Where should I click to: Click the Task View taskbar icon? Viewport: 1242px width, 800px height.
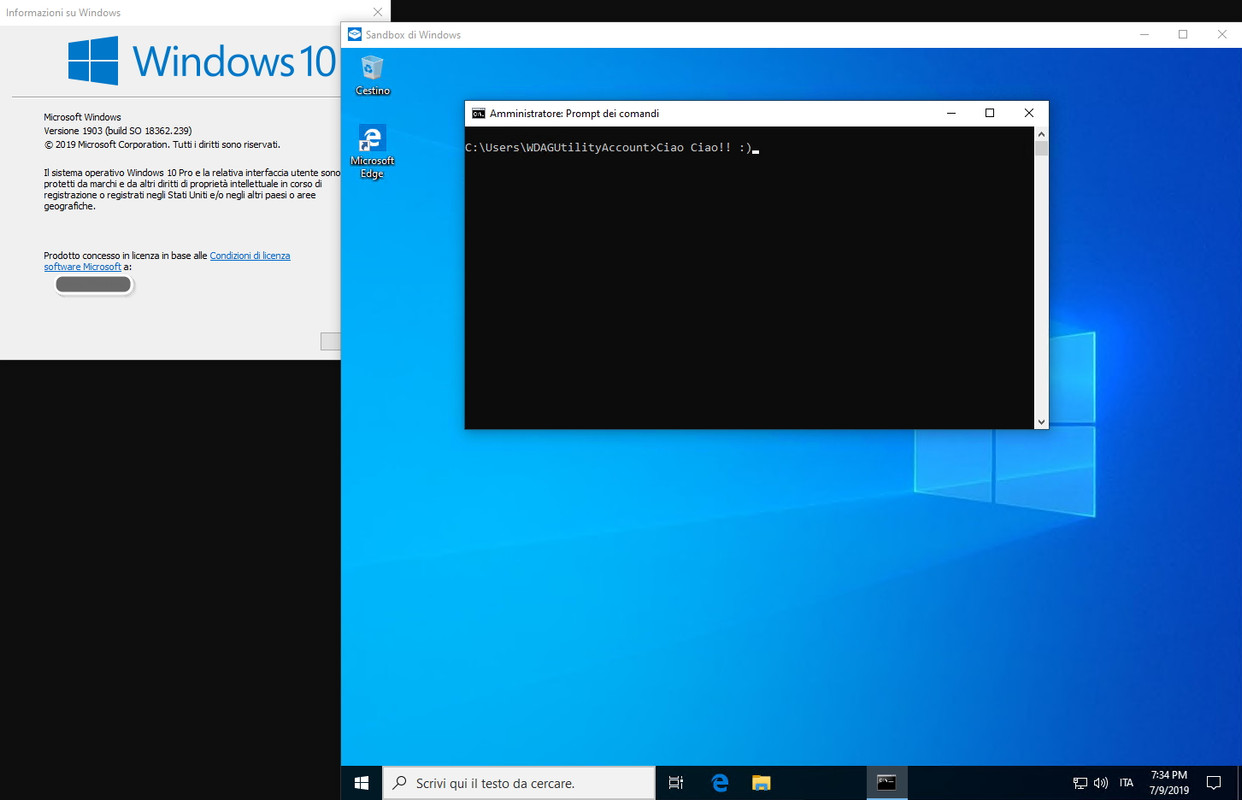coord(676,783)
